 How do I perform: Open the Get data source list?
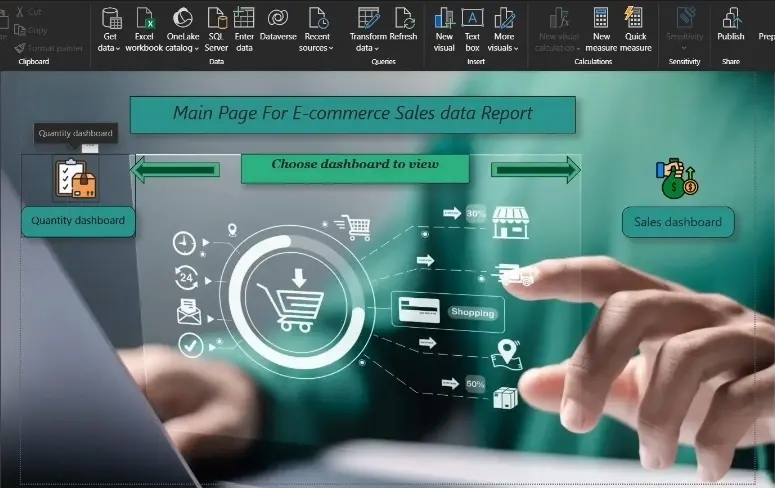coord(110,30)
